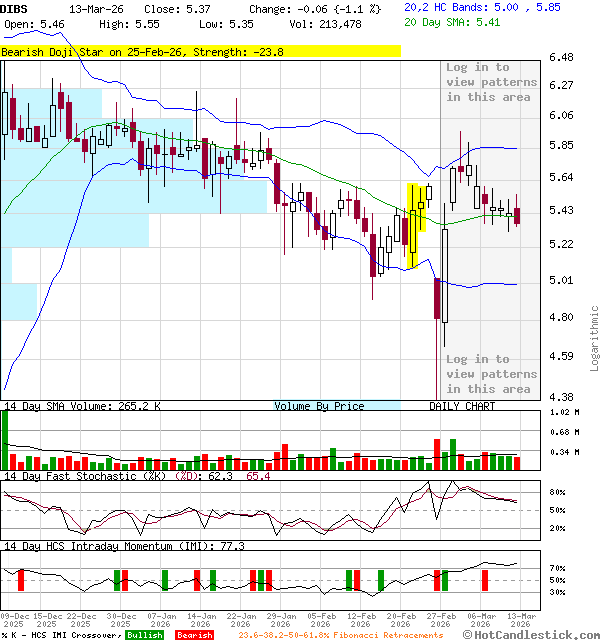
Task: Click the yellow highlighted candlestick pattern
Action: pyautogui.click(x=413, y=226)
